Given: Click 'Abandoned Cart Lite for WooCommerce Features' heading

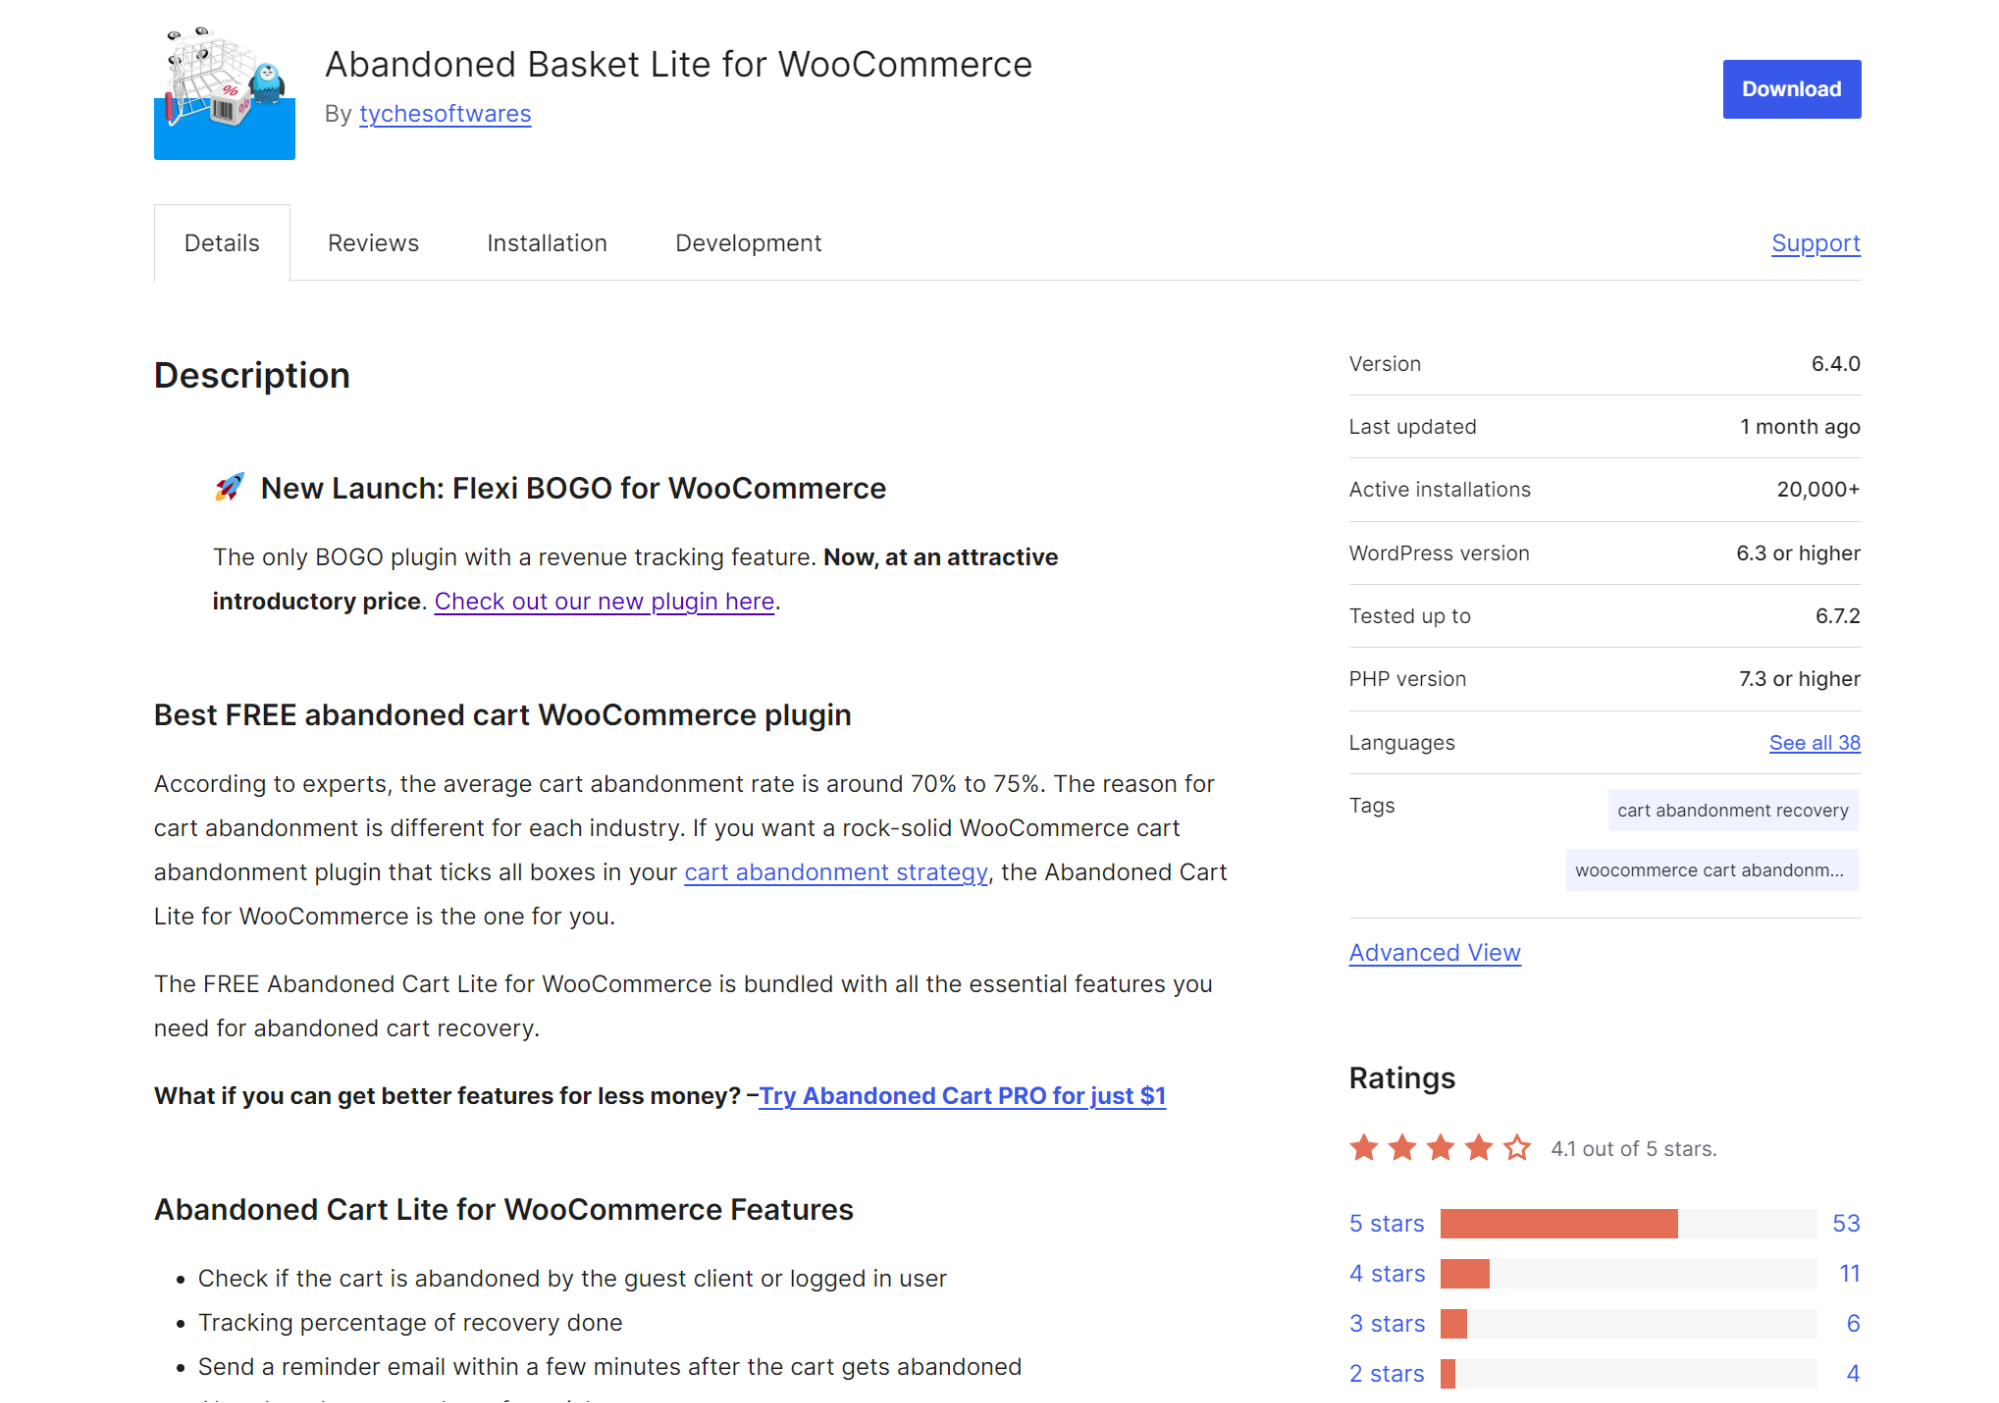Looking at the screenshot, I should pos(503,1209).
